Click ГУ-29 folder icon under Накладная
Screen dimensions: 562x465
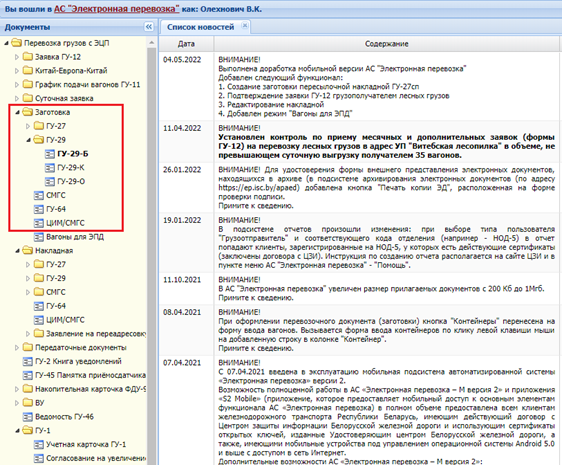39,278
